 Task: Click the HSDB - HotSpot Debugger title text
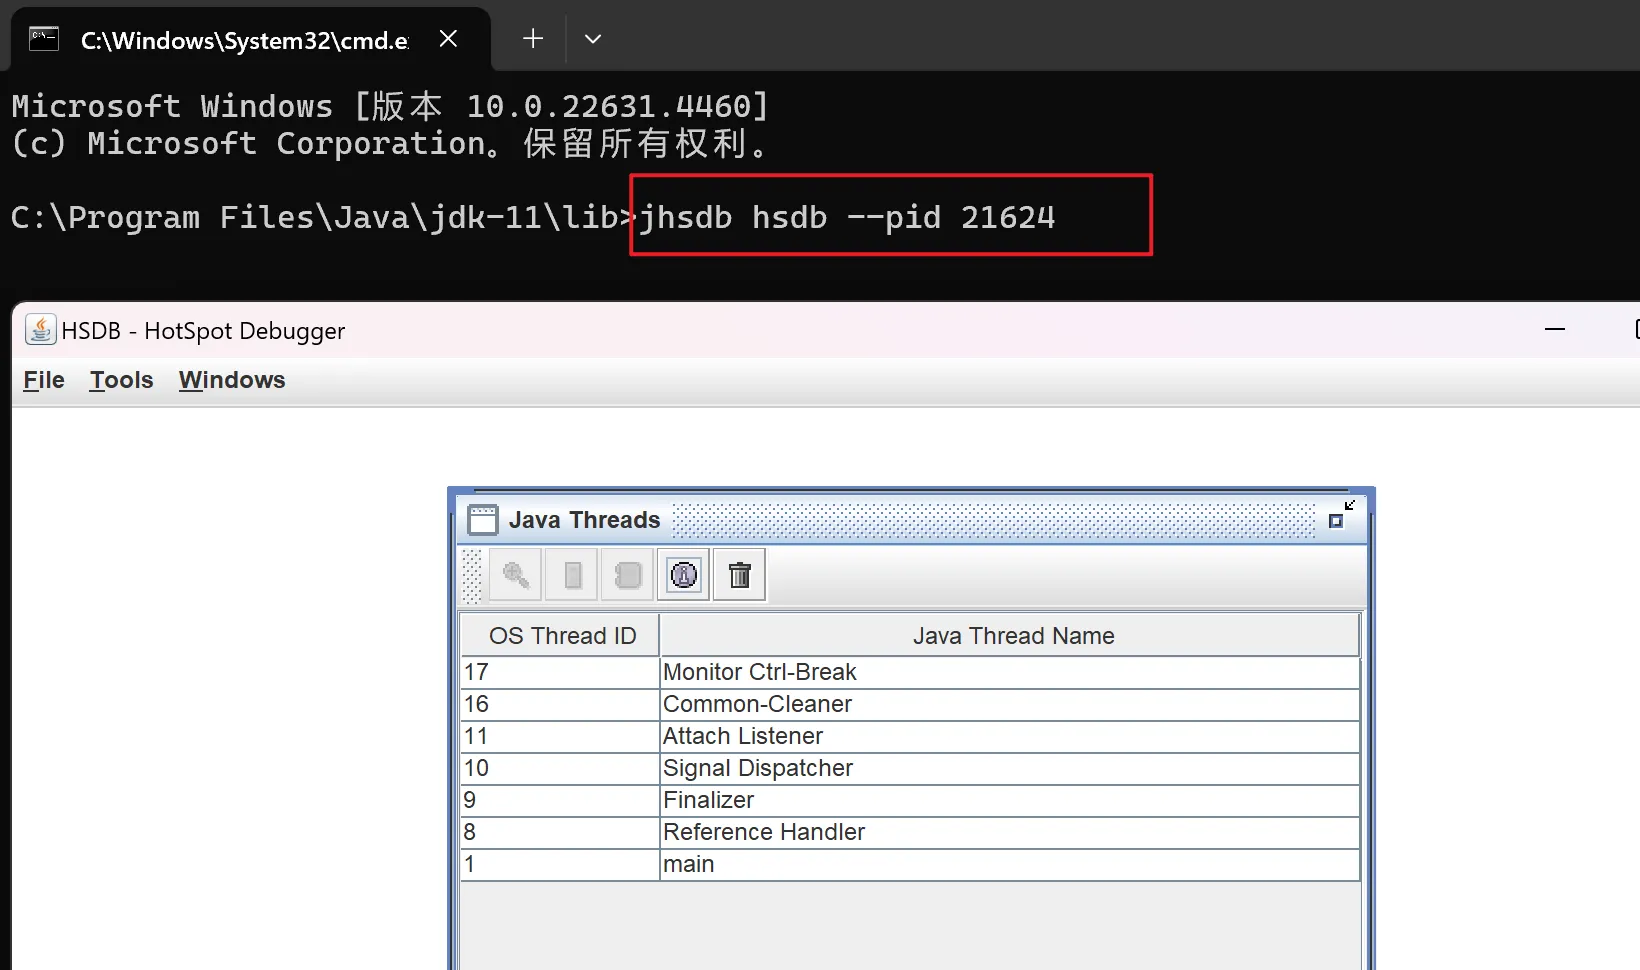tap(203, 331)
